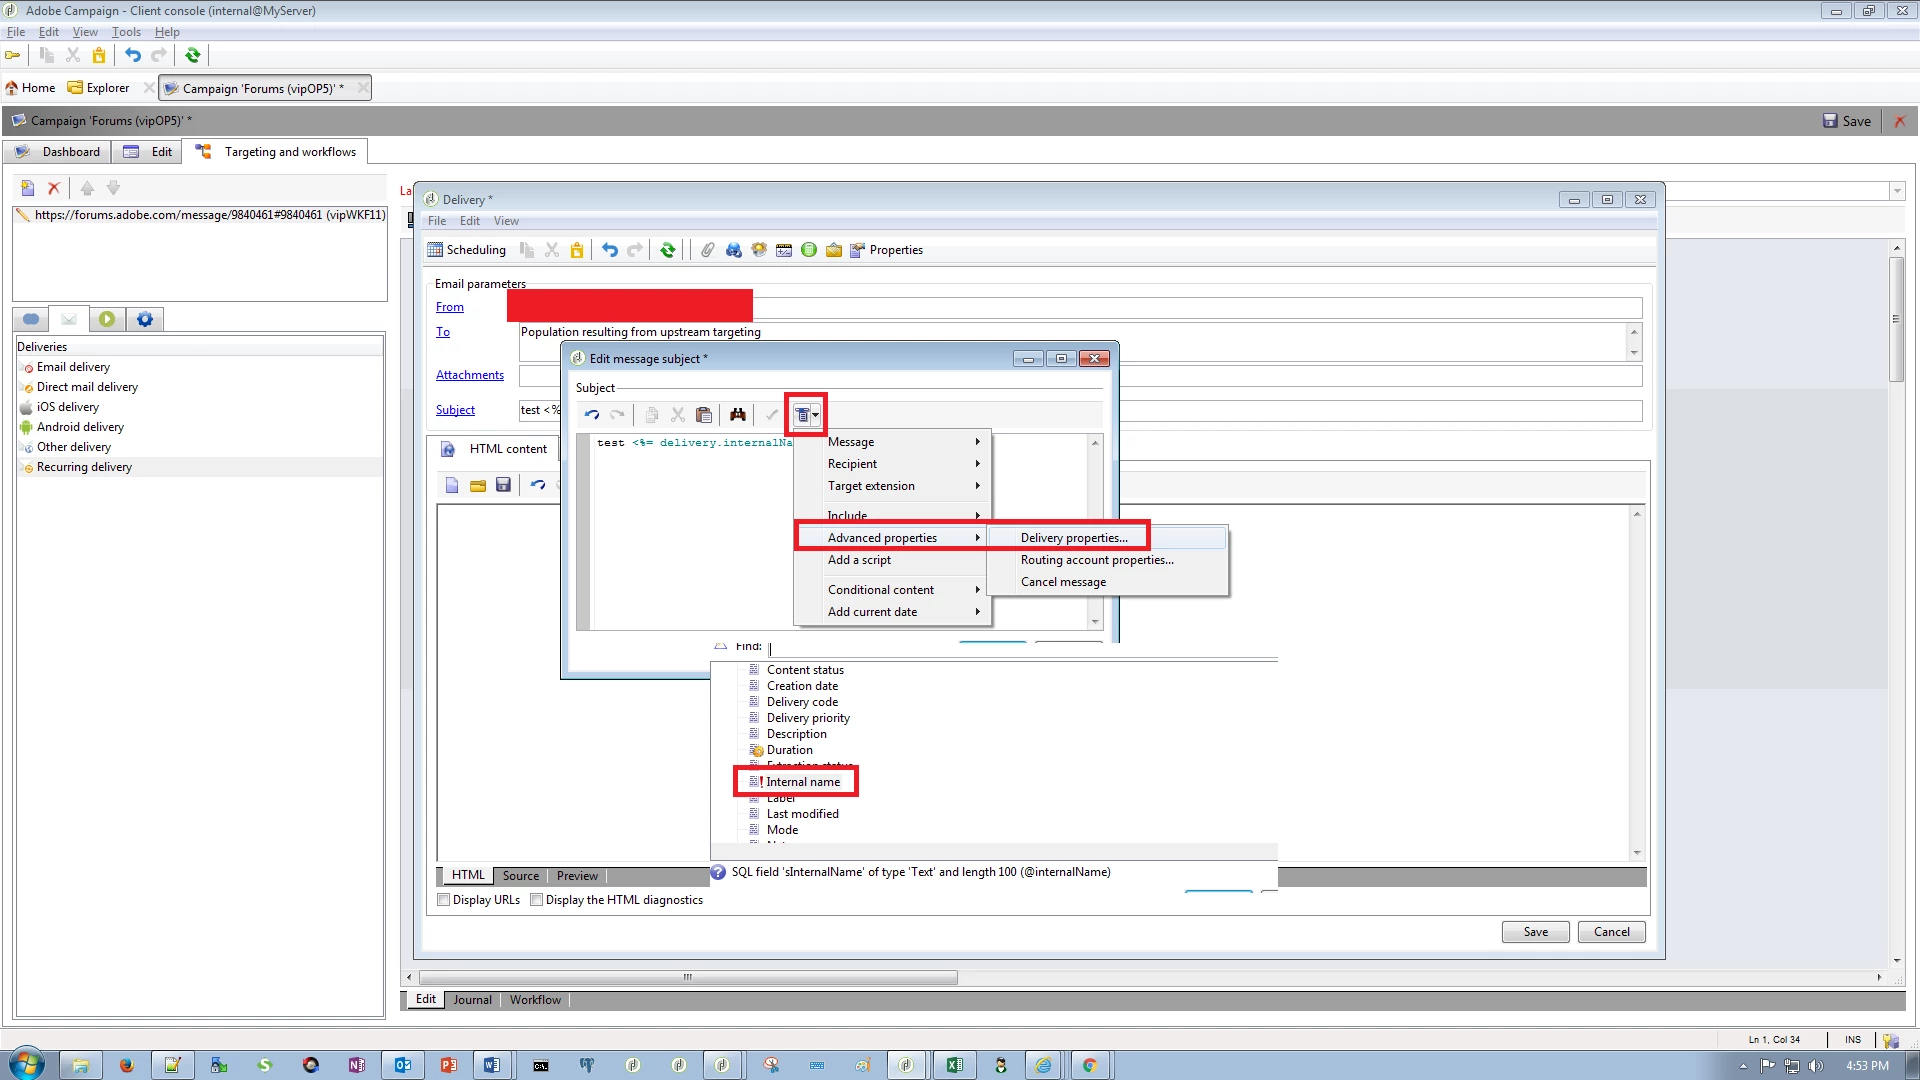Click the red delete X icon in left panel

point(54,188)
